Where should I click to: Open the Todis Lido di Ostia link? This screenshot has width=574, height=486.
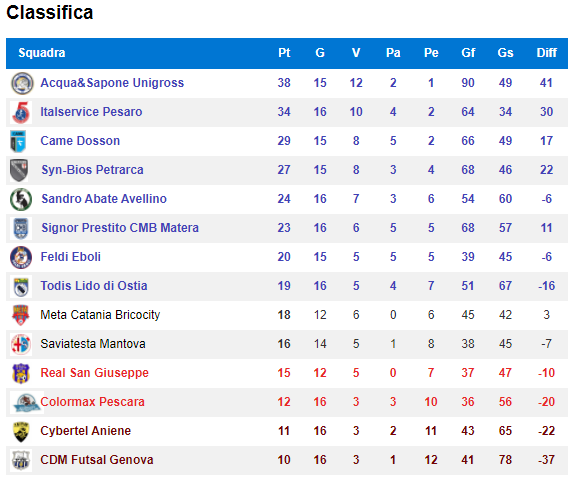(94, 285)
